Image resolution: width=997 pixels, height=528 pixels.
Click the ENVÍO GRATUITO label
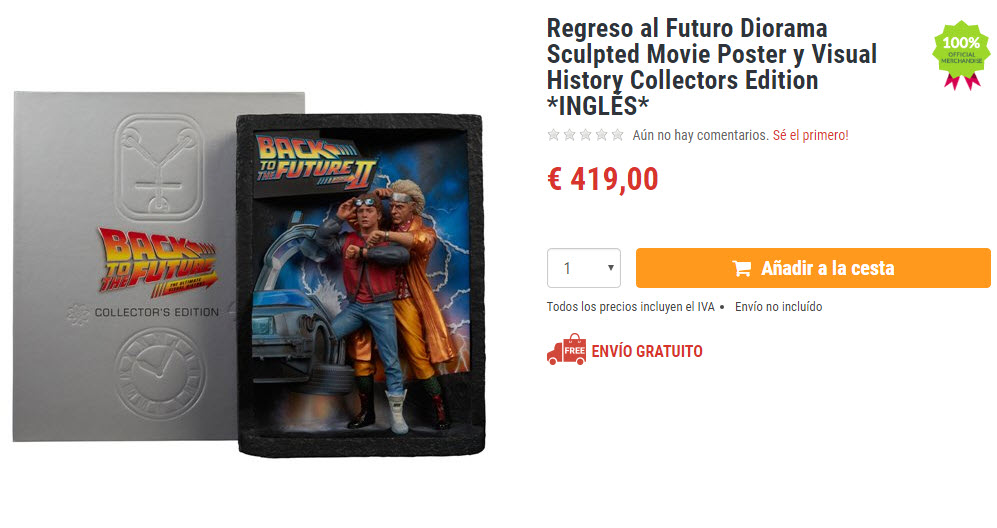point(647,351)
